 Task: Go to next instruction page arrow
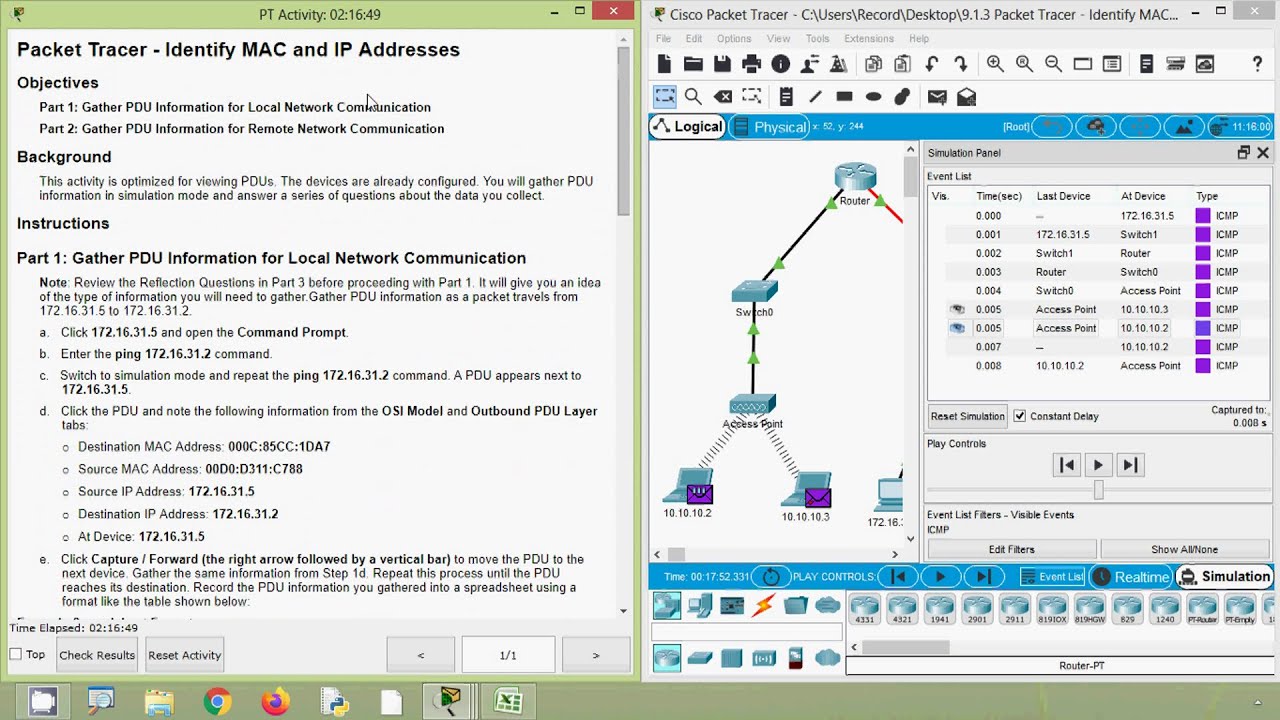[595, 655]
